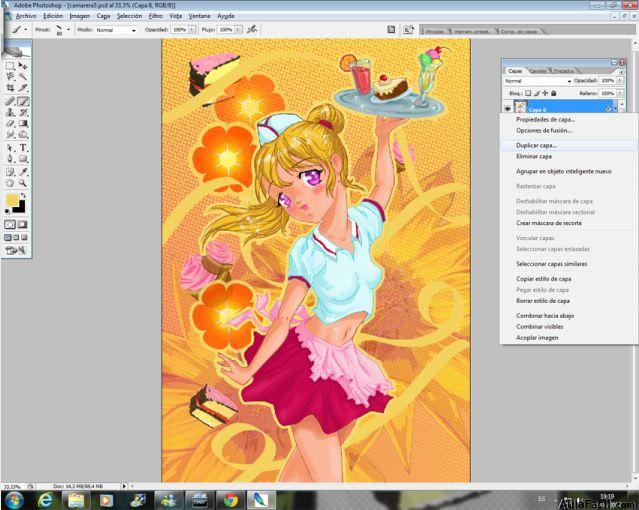Choose Combinar visibles in context menu
The width and height of the screenshot is (639, 510).
[x=540, y=327]
